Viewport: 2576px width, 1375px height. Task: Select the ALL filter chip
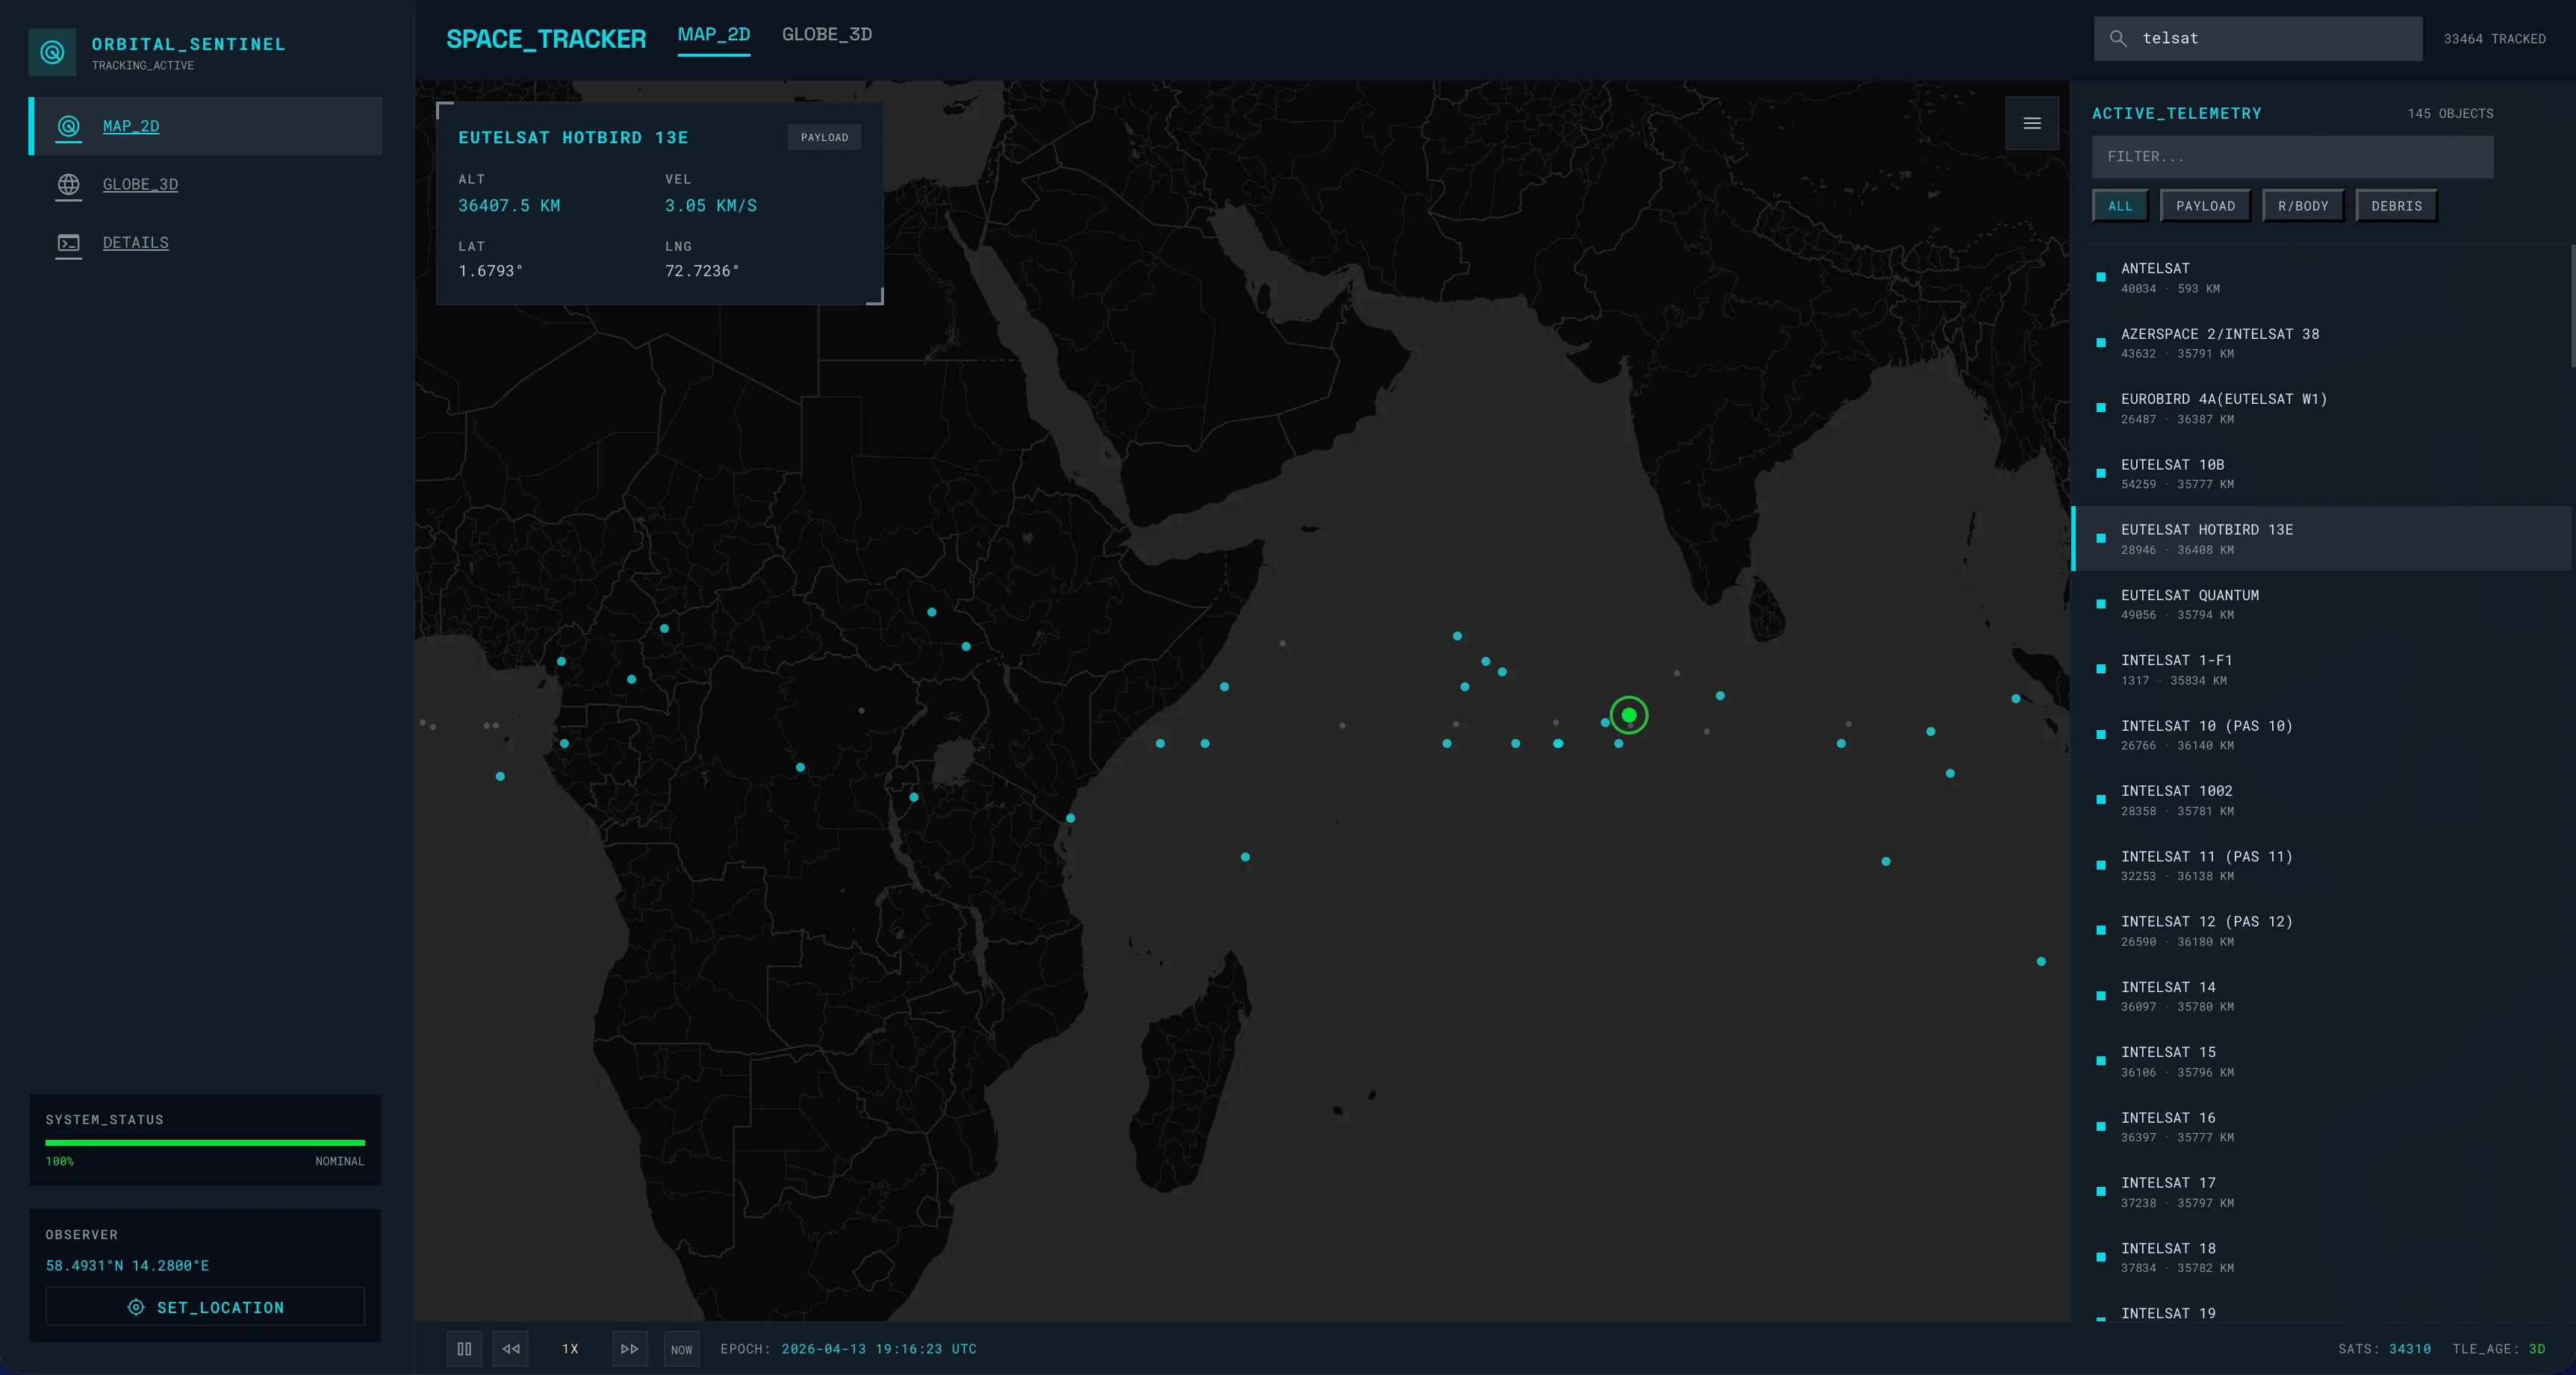pos(2120,206)
